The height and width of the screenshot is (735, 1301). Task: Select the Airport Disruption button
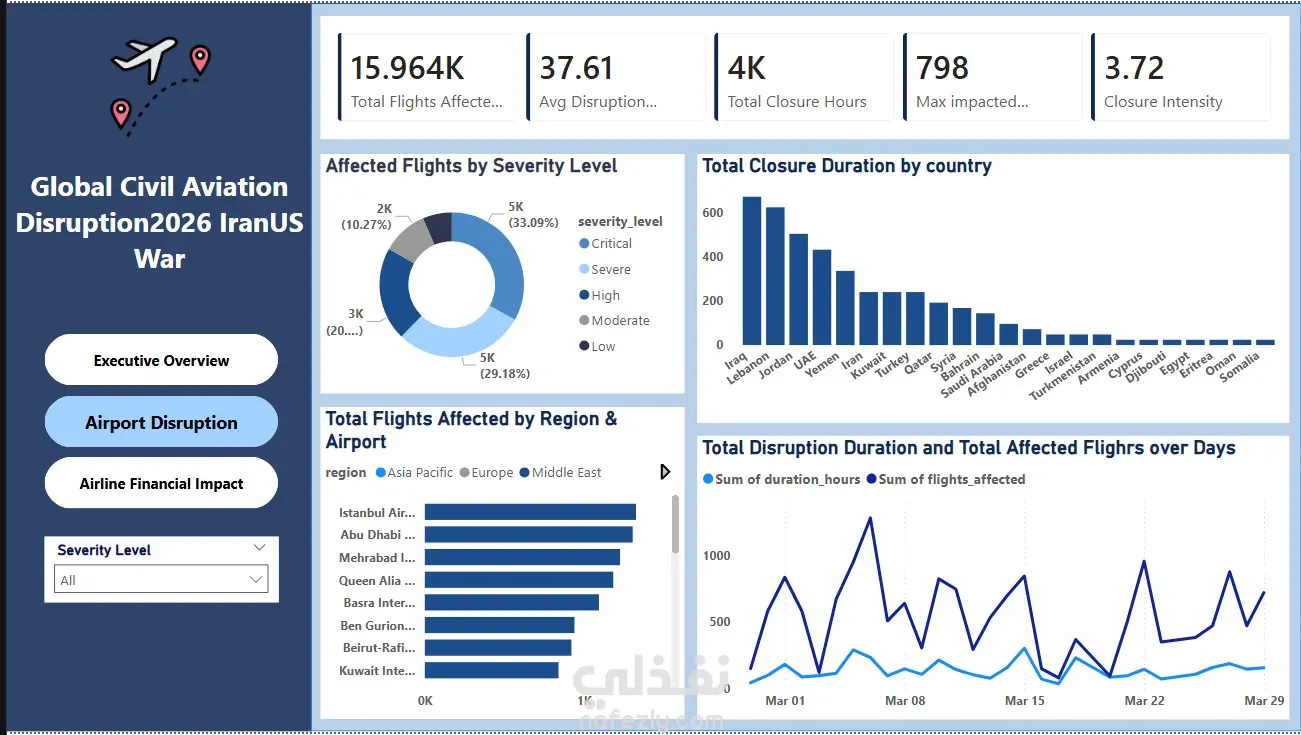point(161,422)
